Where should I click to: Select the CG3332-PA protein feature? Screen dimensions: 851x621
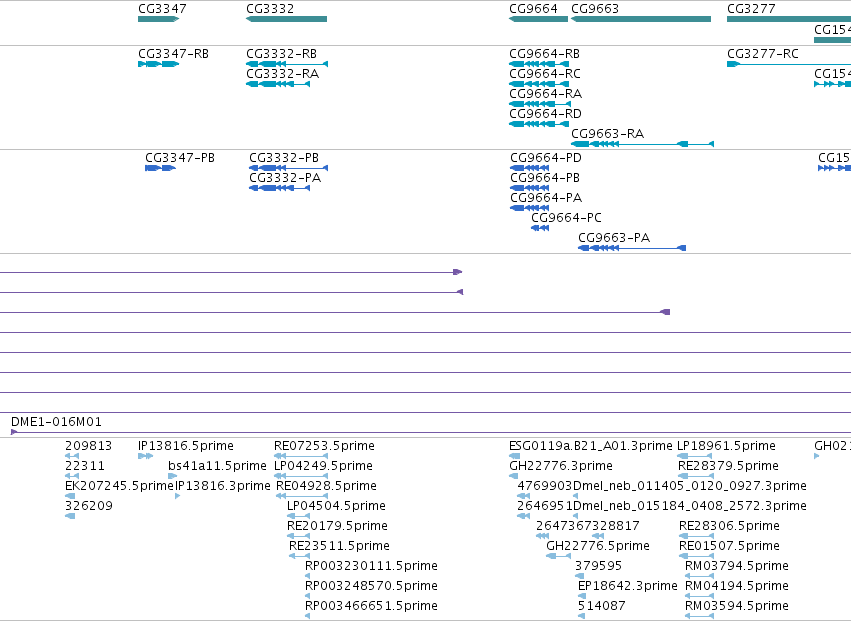coord(280,188)
